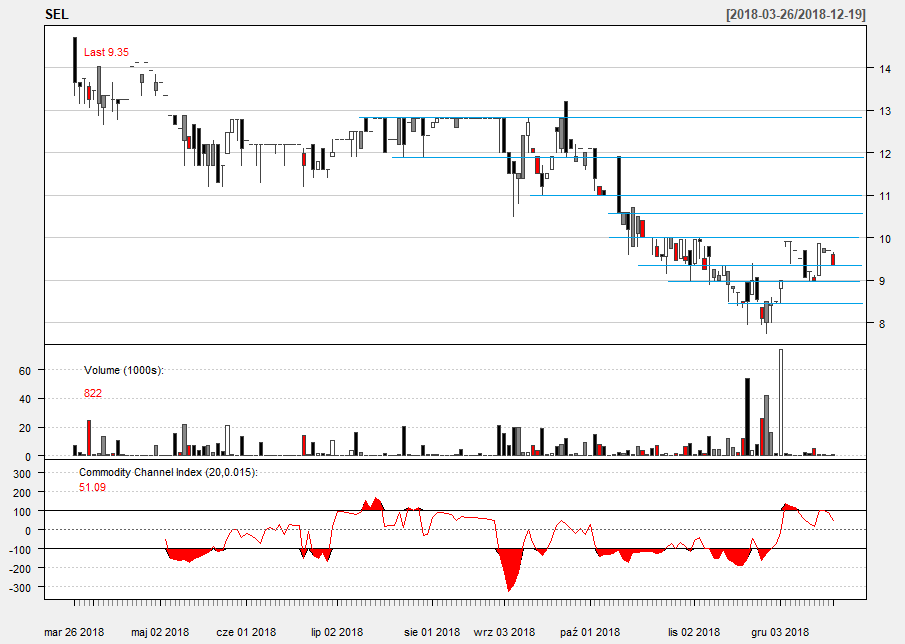
Task: Click the 12 label on the price axis
Action: coord(885,153)
